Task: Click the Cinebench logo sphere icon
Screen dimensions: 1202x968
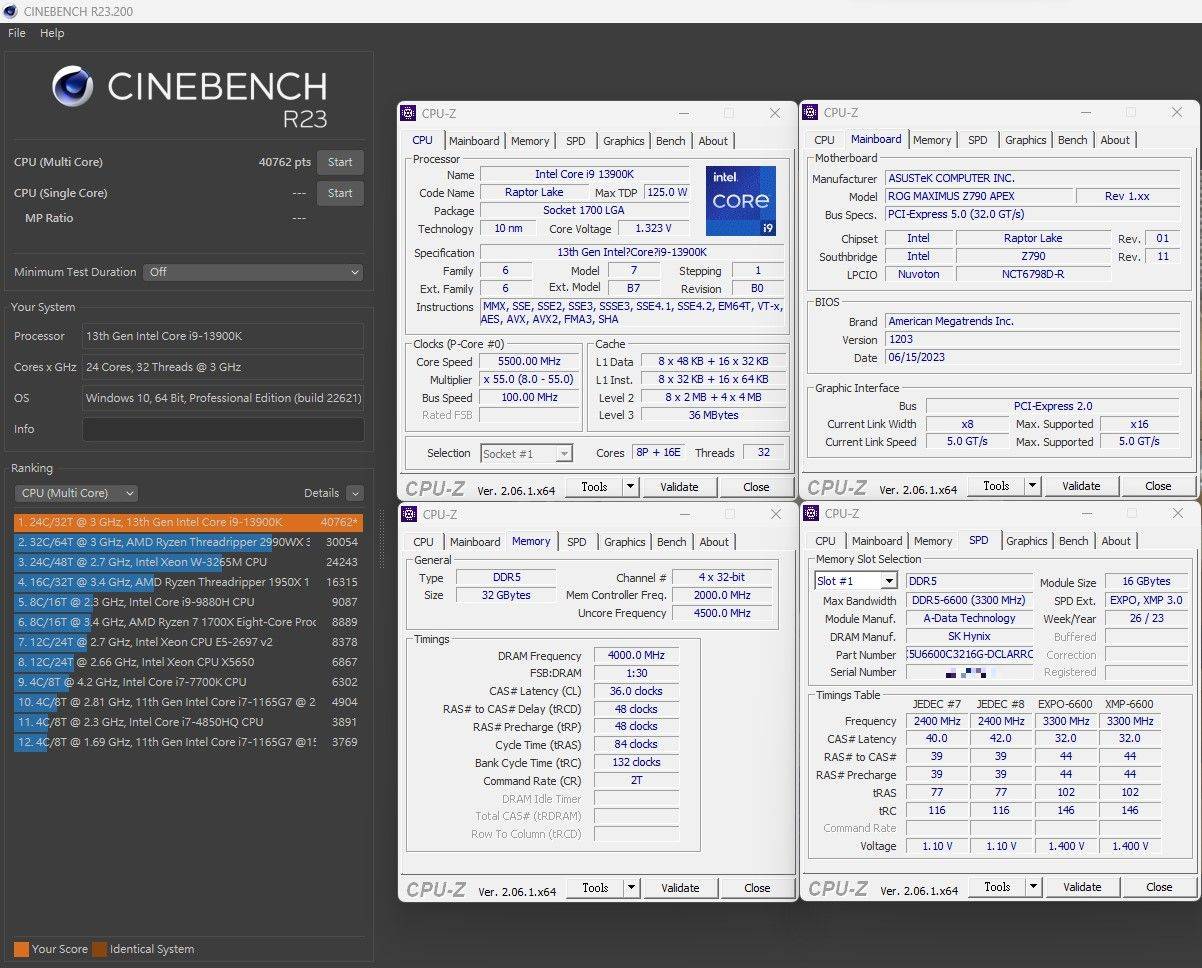Action: click(73, 87)
